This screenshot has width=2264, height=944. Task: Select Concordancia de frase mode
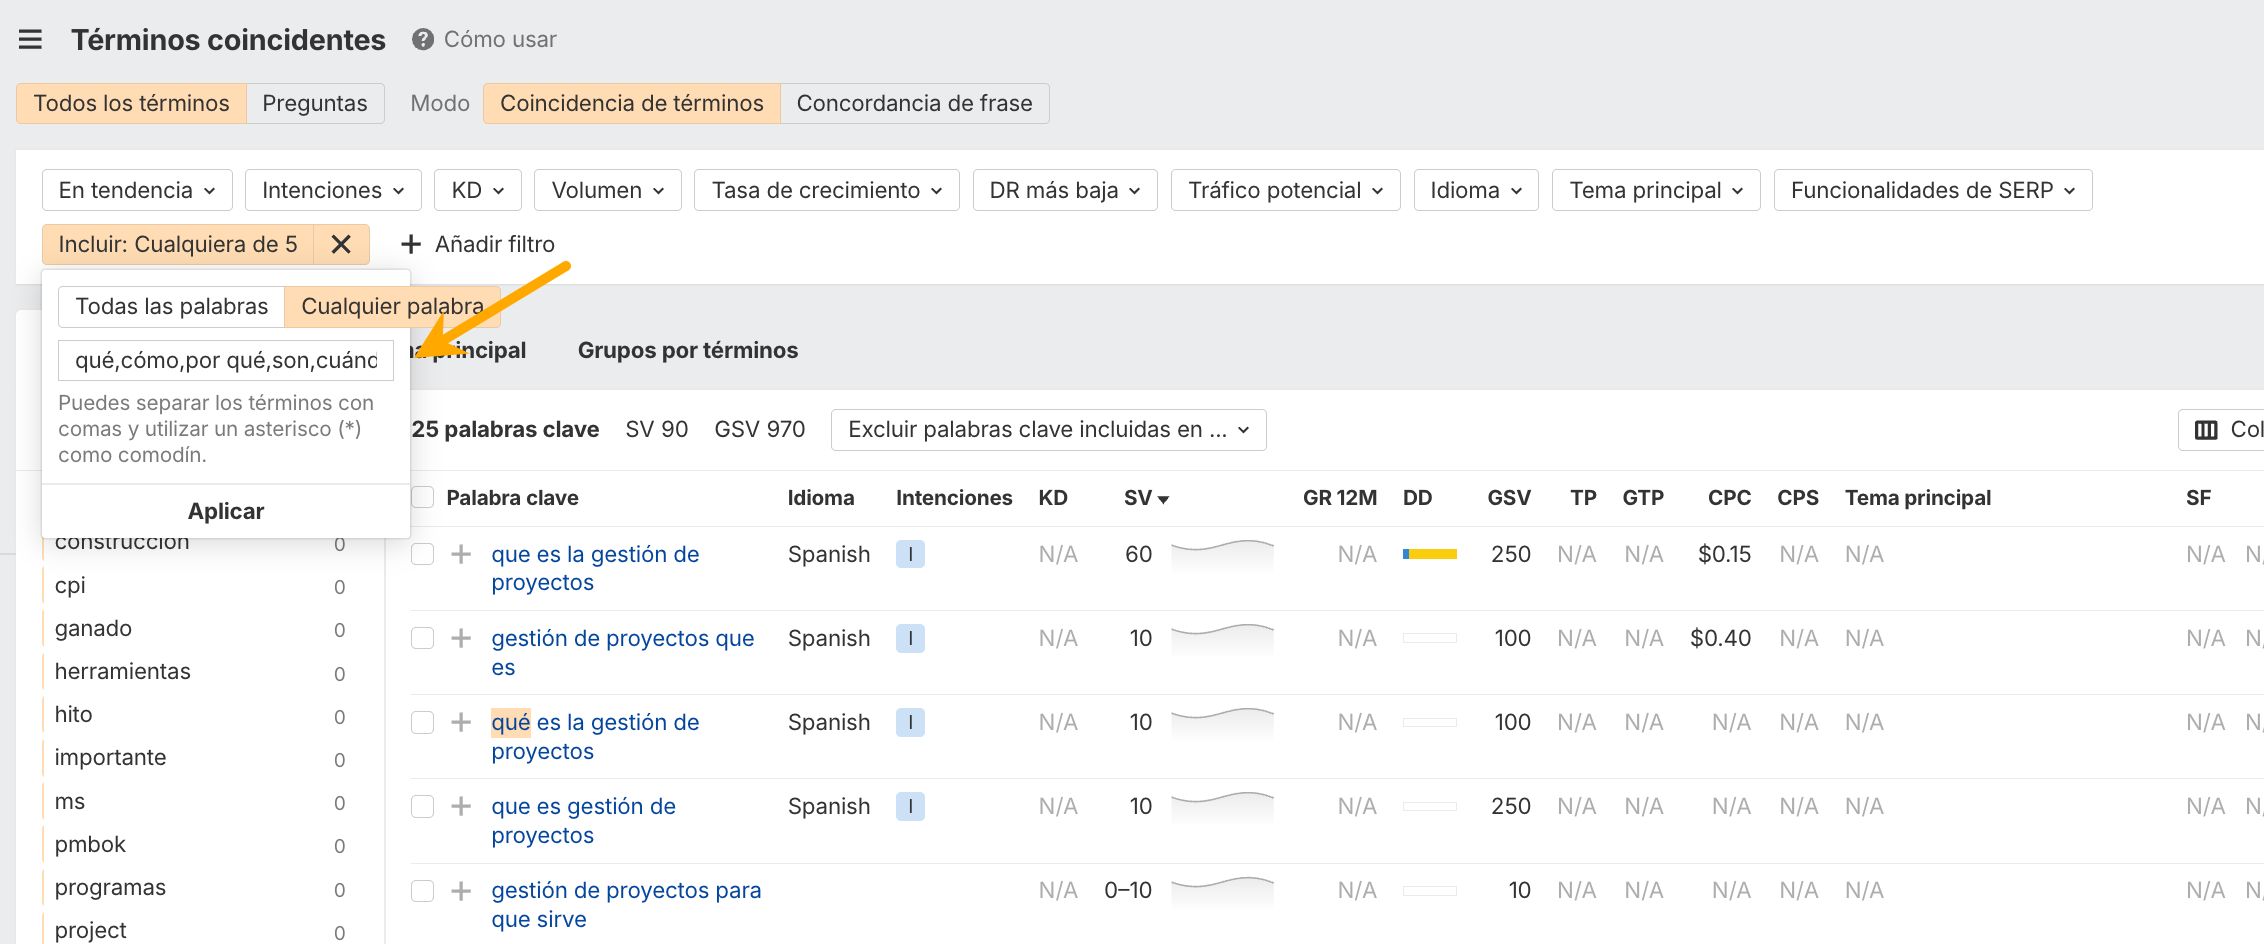(914, 104)
